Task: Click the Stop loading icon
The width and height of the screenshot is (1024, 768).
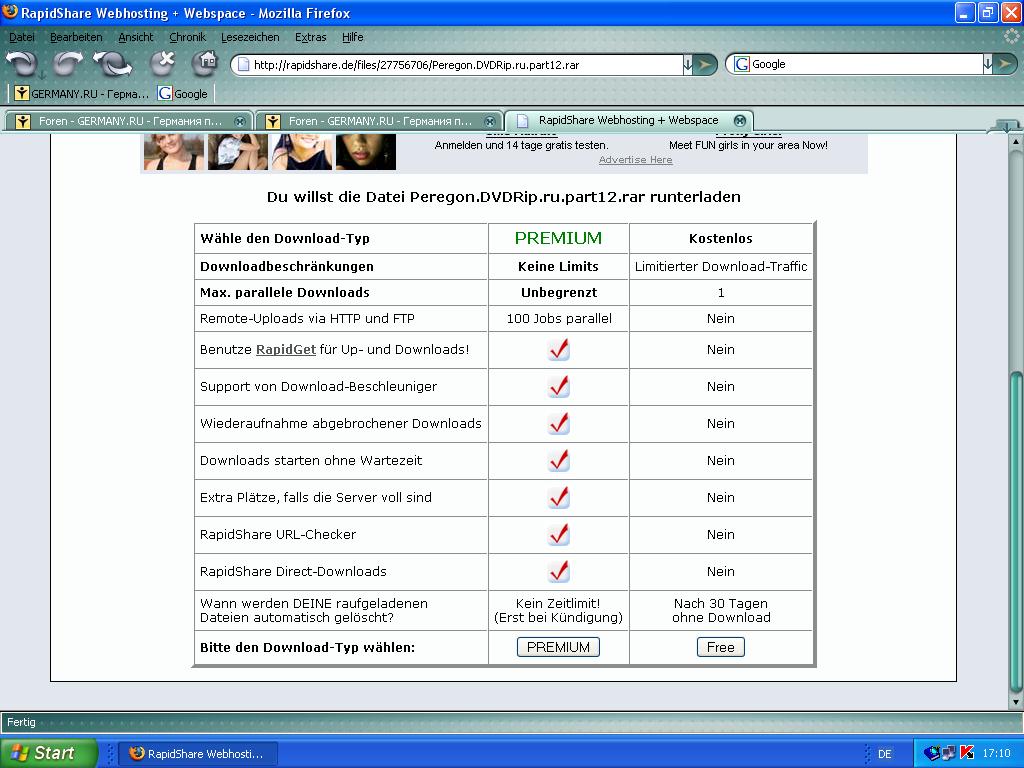Action: (x=162, y=63)
